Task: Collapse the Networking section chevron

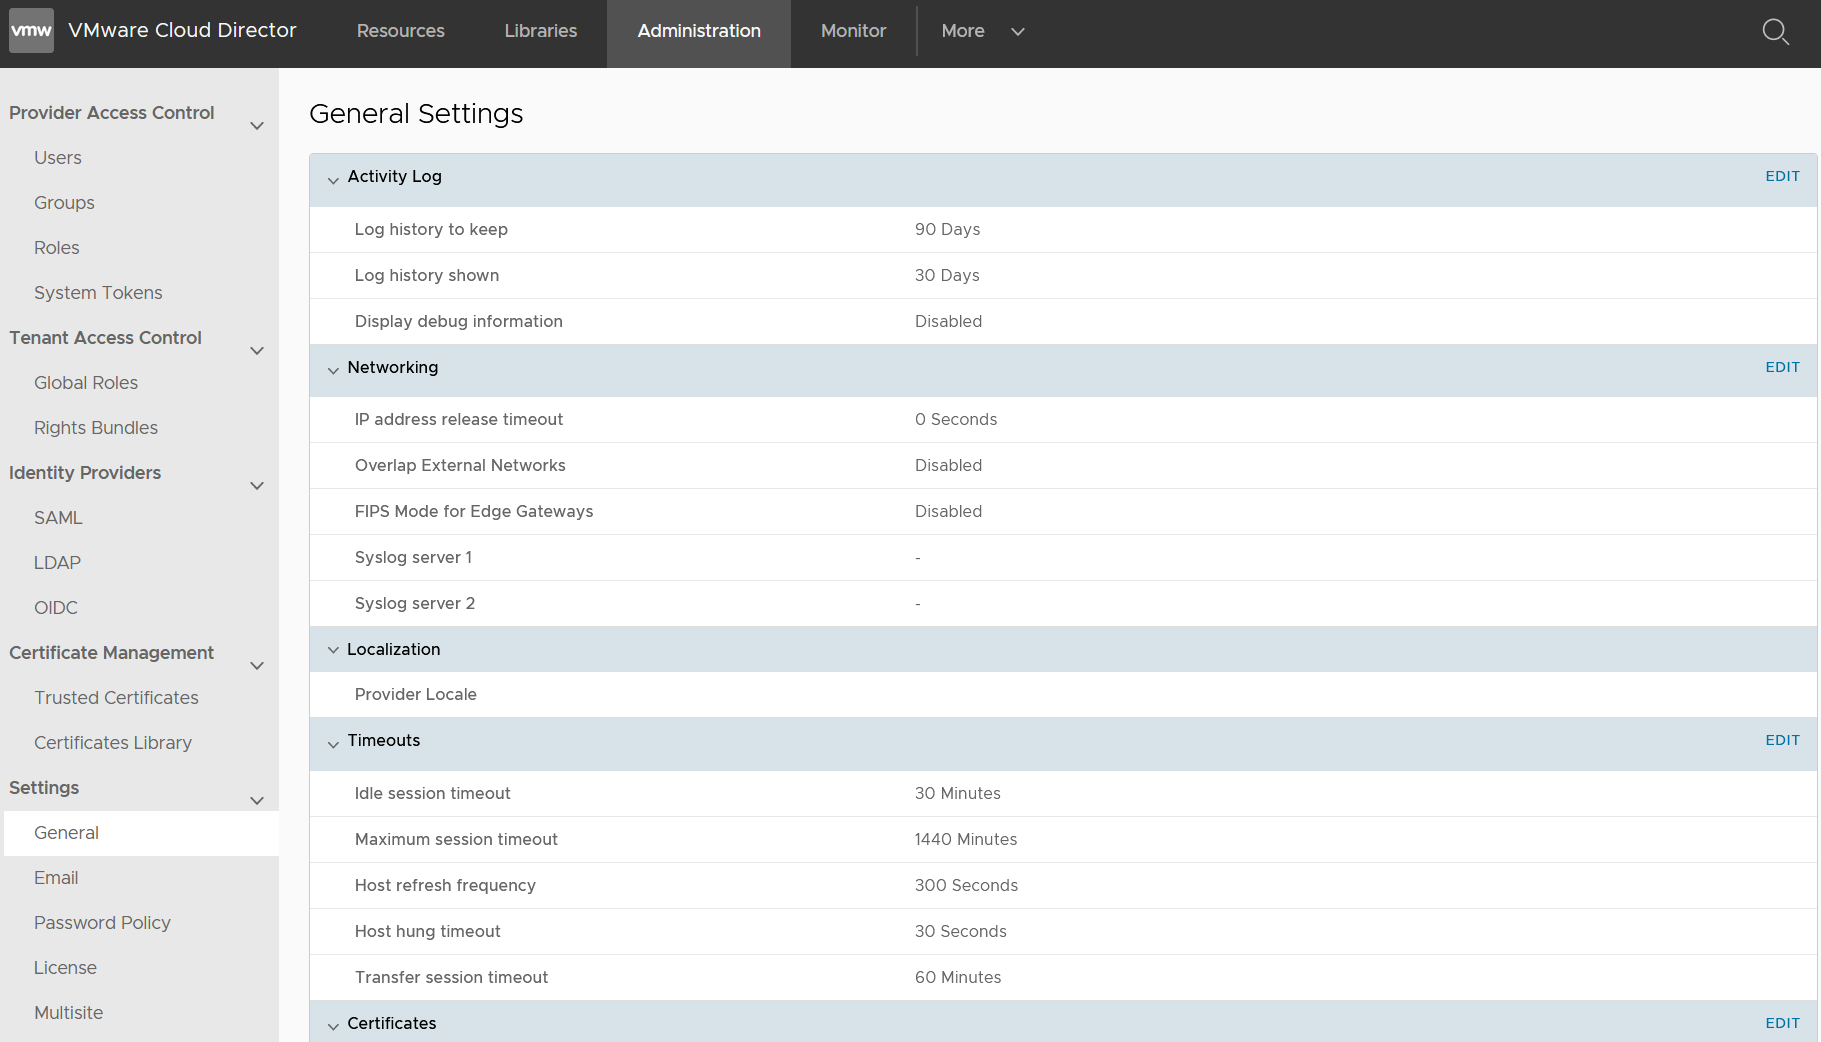Action: [333, 371]
